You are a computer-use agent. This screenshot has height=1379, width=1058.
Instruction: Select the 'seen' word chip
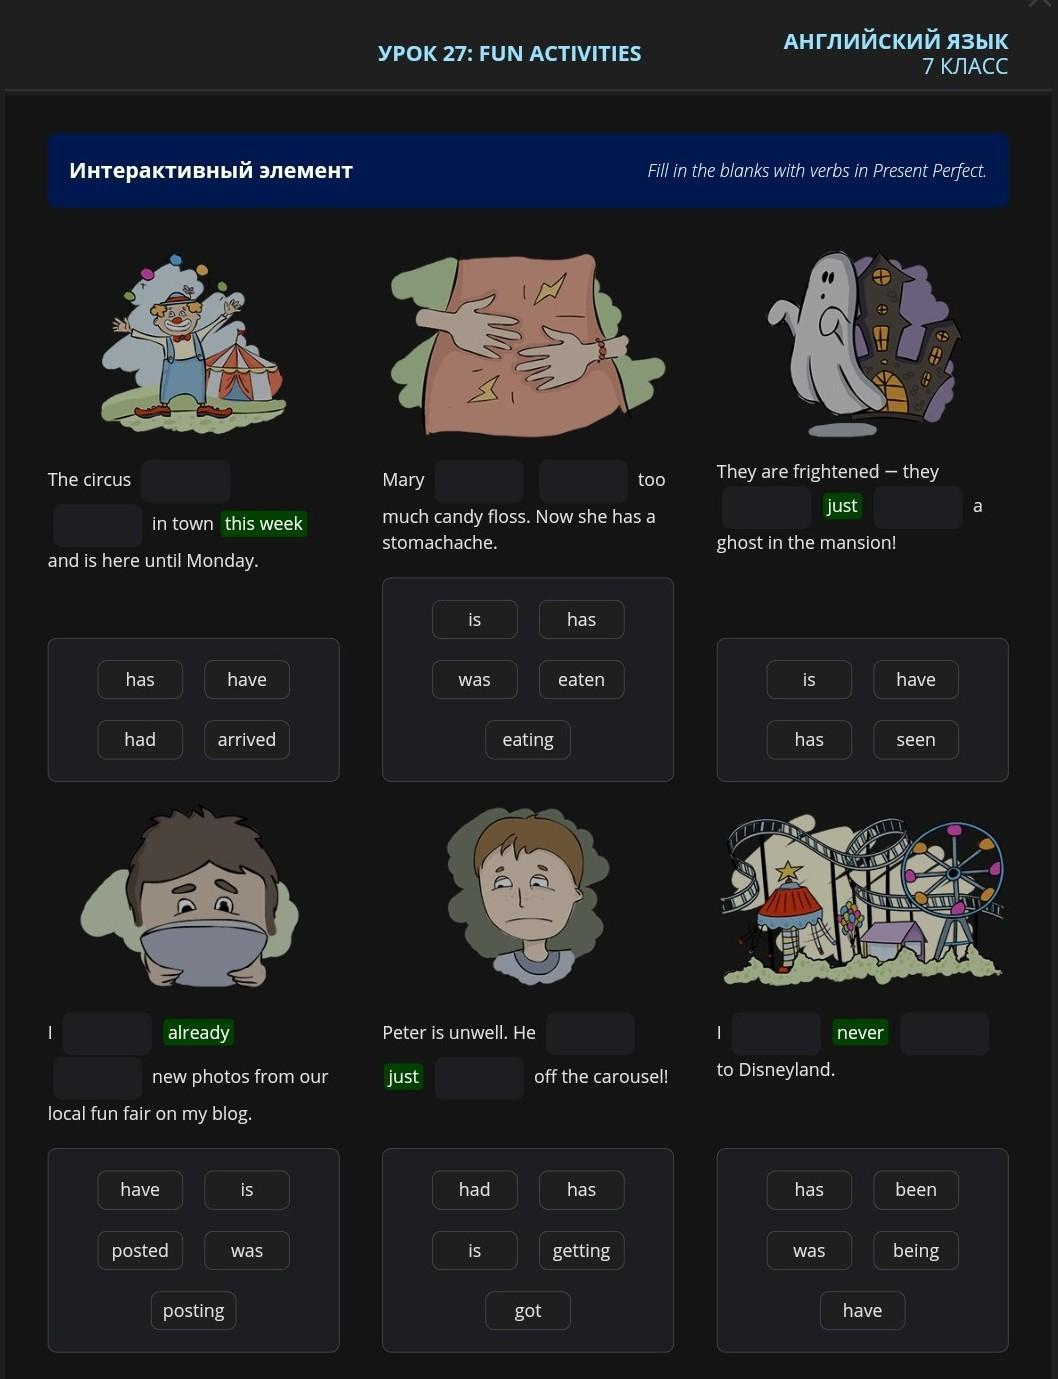(x=916, y=740)
